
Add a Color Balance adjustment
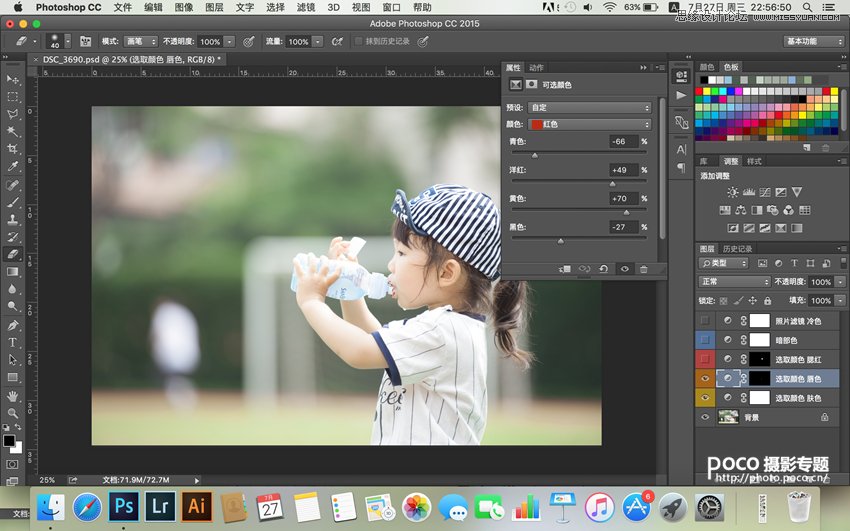pos(740,210)
